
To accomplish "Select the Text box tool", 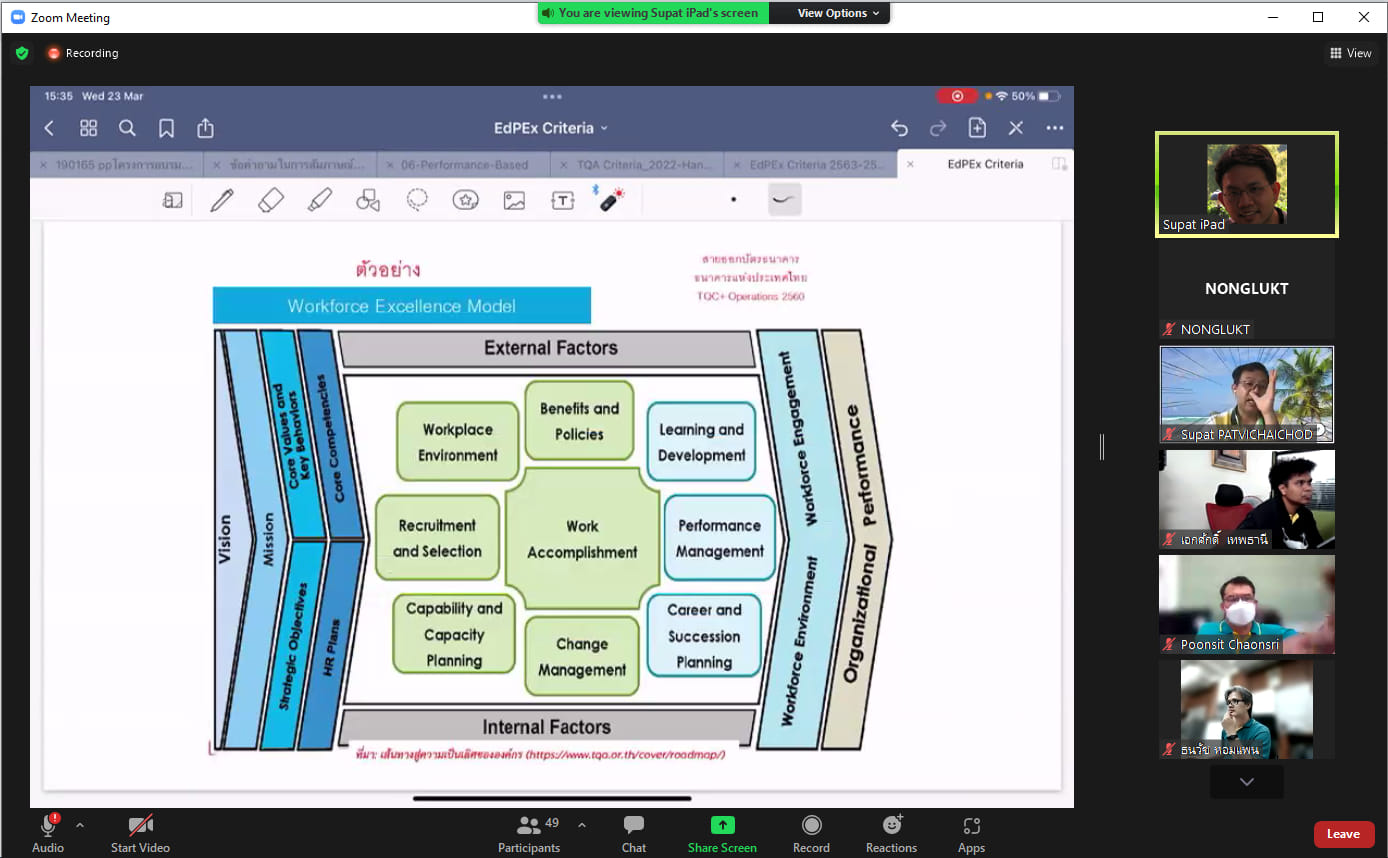I will (x=563, y=201).
